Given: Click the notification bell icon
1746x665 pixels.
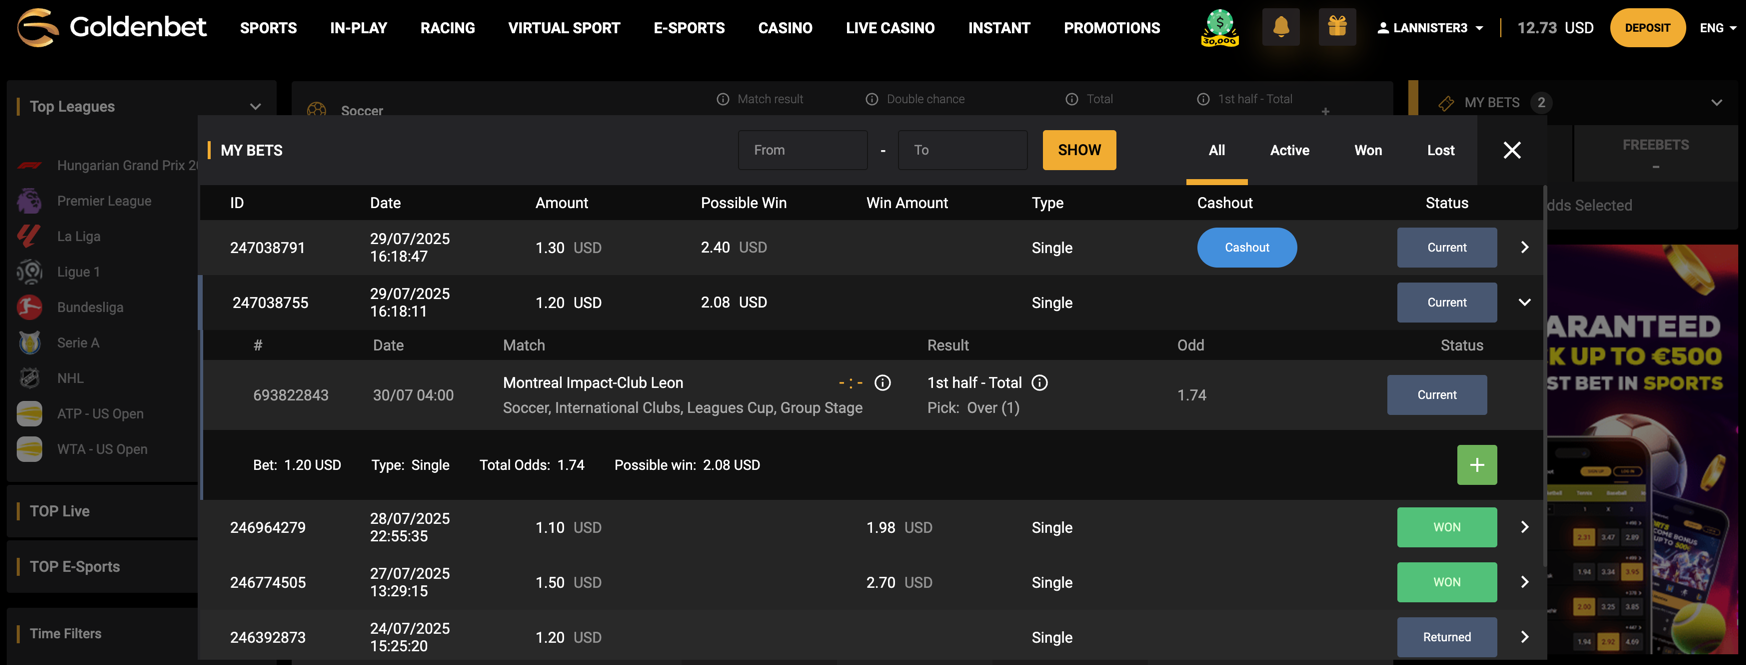Looking at the screenshot, I should pos(1280,28).
